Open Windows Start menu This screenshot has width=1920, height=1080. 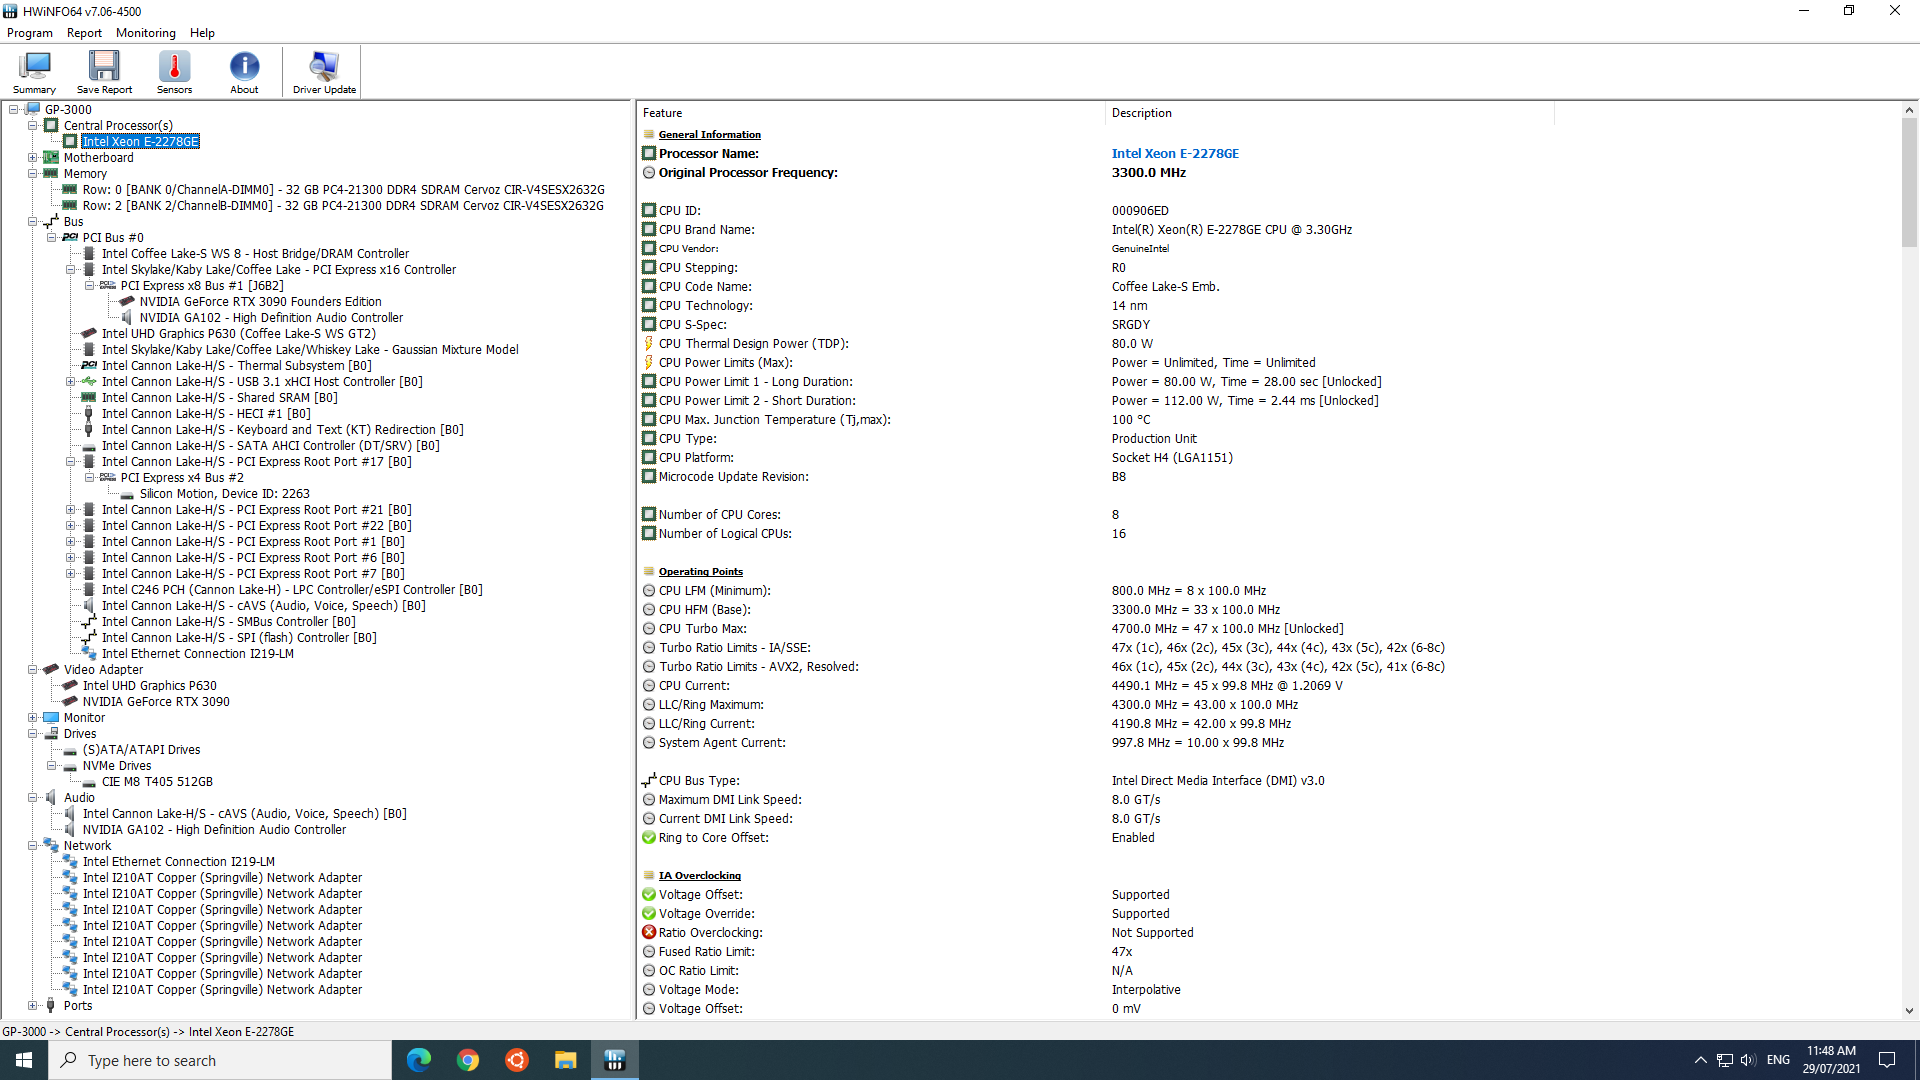pyautogui.click(x=24, y=1060)
